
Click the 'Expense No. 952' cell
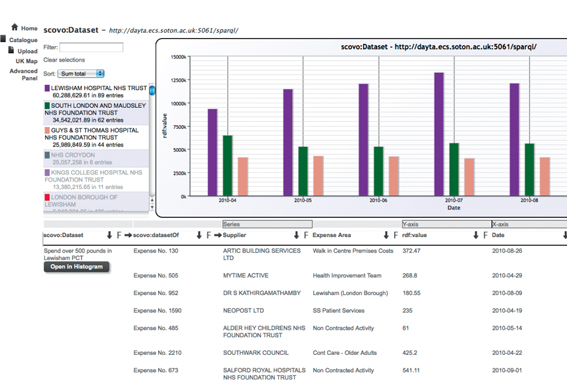click(x=156, y=293)
